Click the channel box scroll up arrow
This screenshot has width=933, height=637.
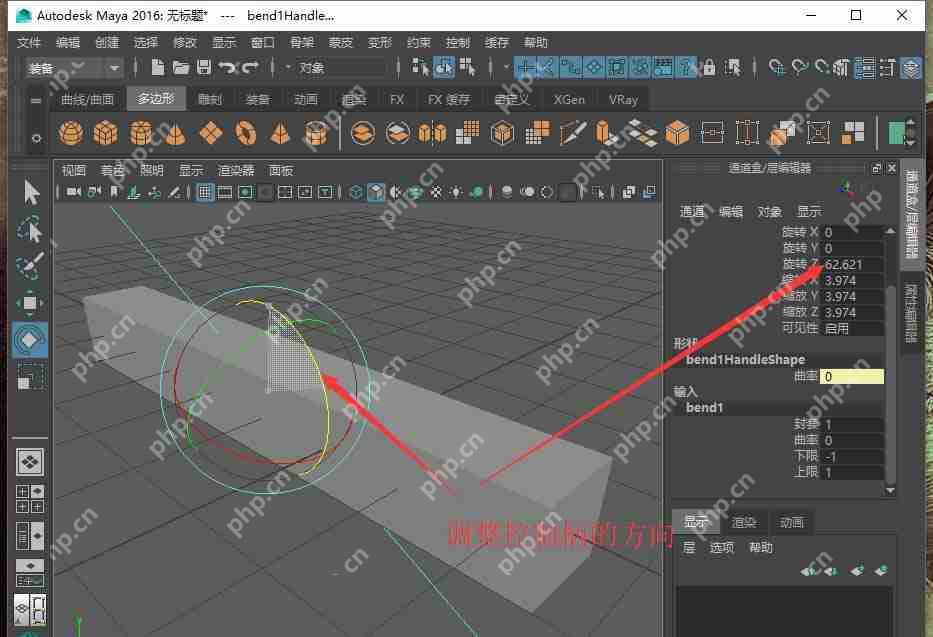890,231
